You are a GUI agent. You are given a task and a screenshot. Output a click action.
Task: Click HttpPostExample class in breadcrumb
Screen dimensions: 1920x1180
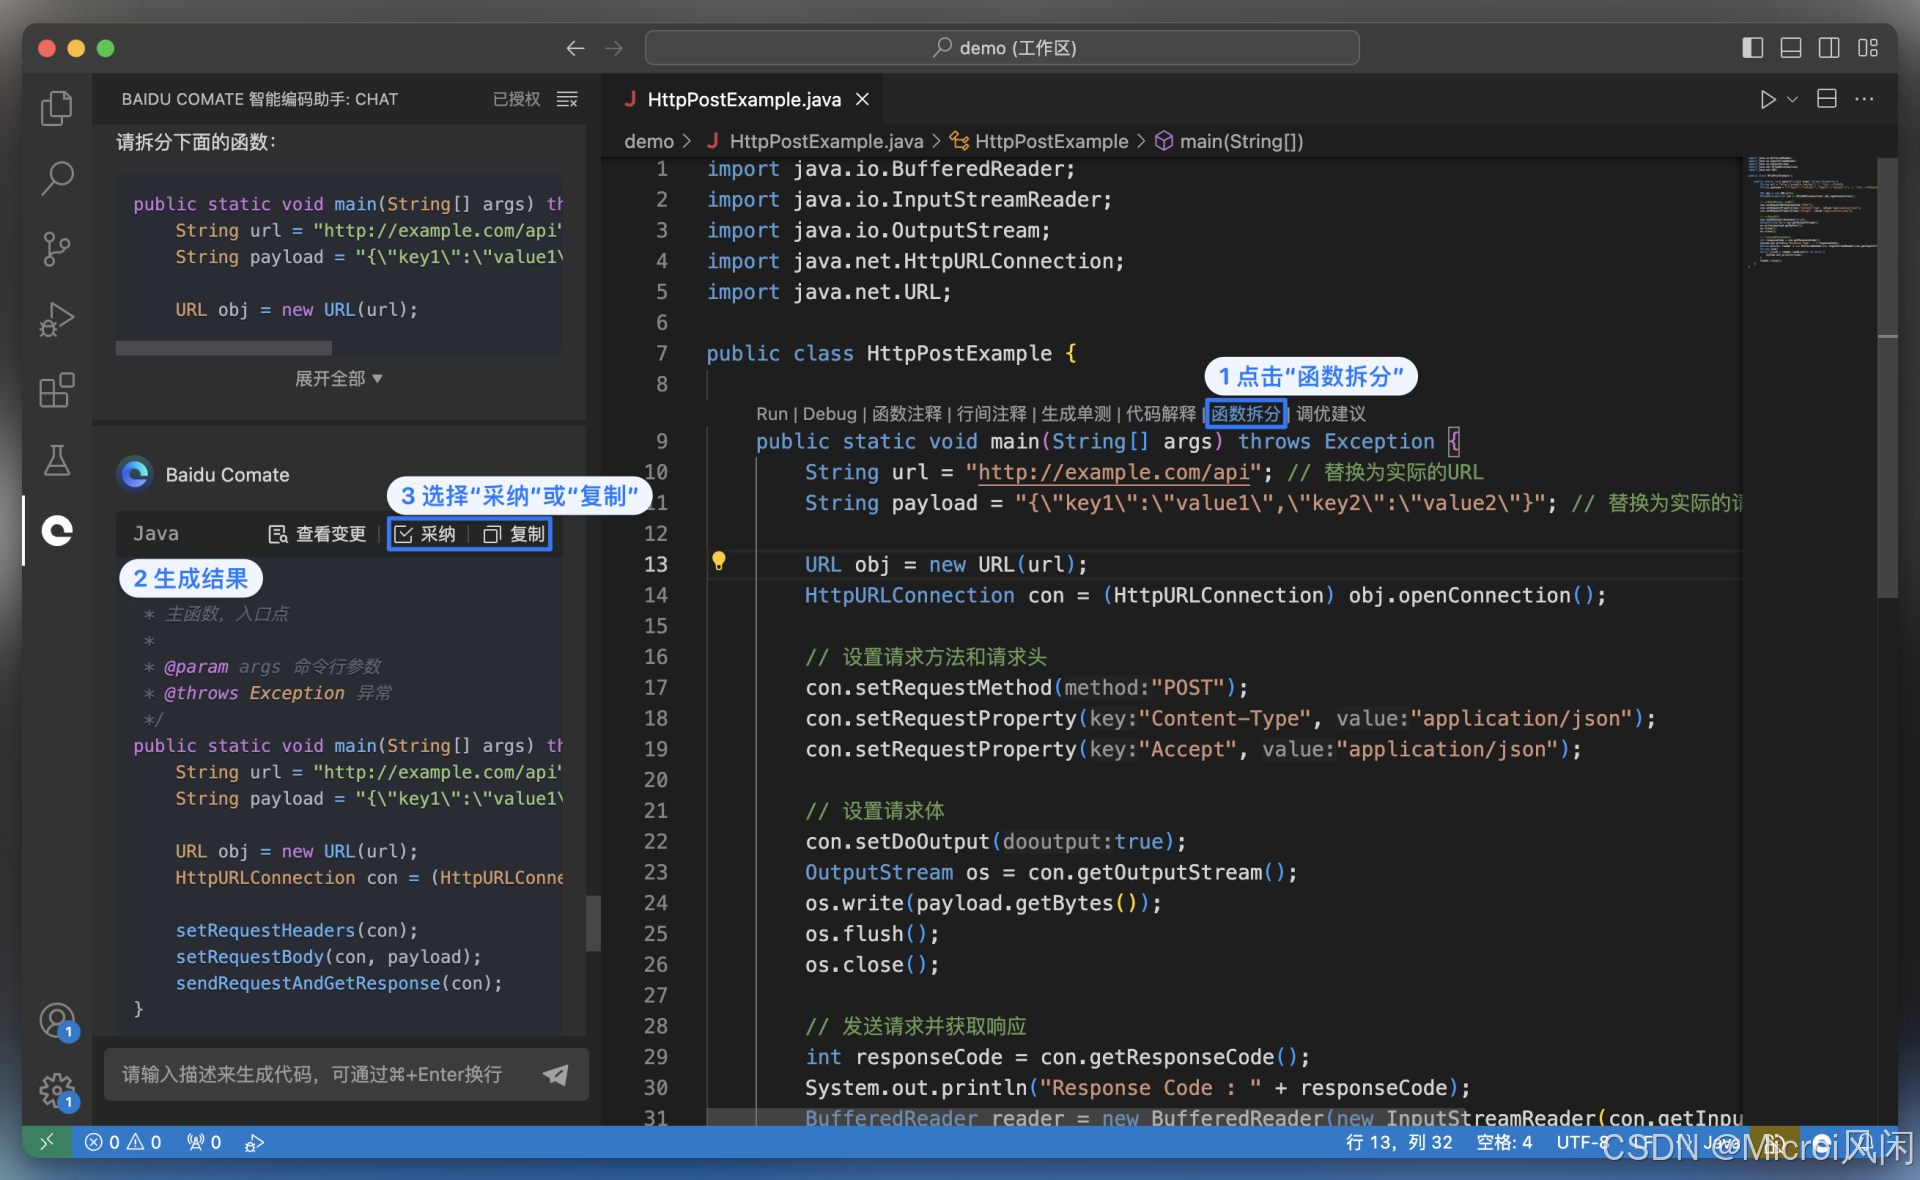(x=1050, y=141)
